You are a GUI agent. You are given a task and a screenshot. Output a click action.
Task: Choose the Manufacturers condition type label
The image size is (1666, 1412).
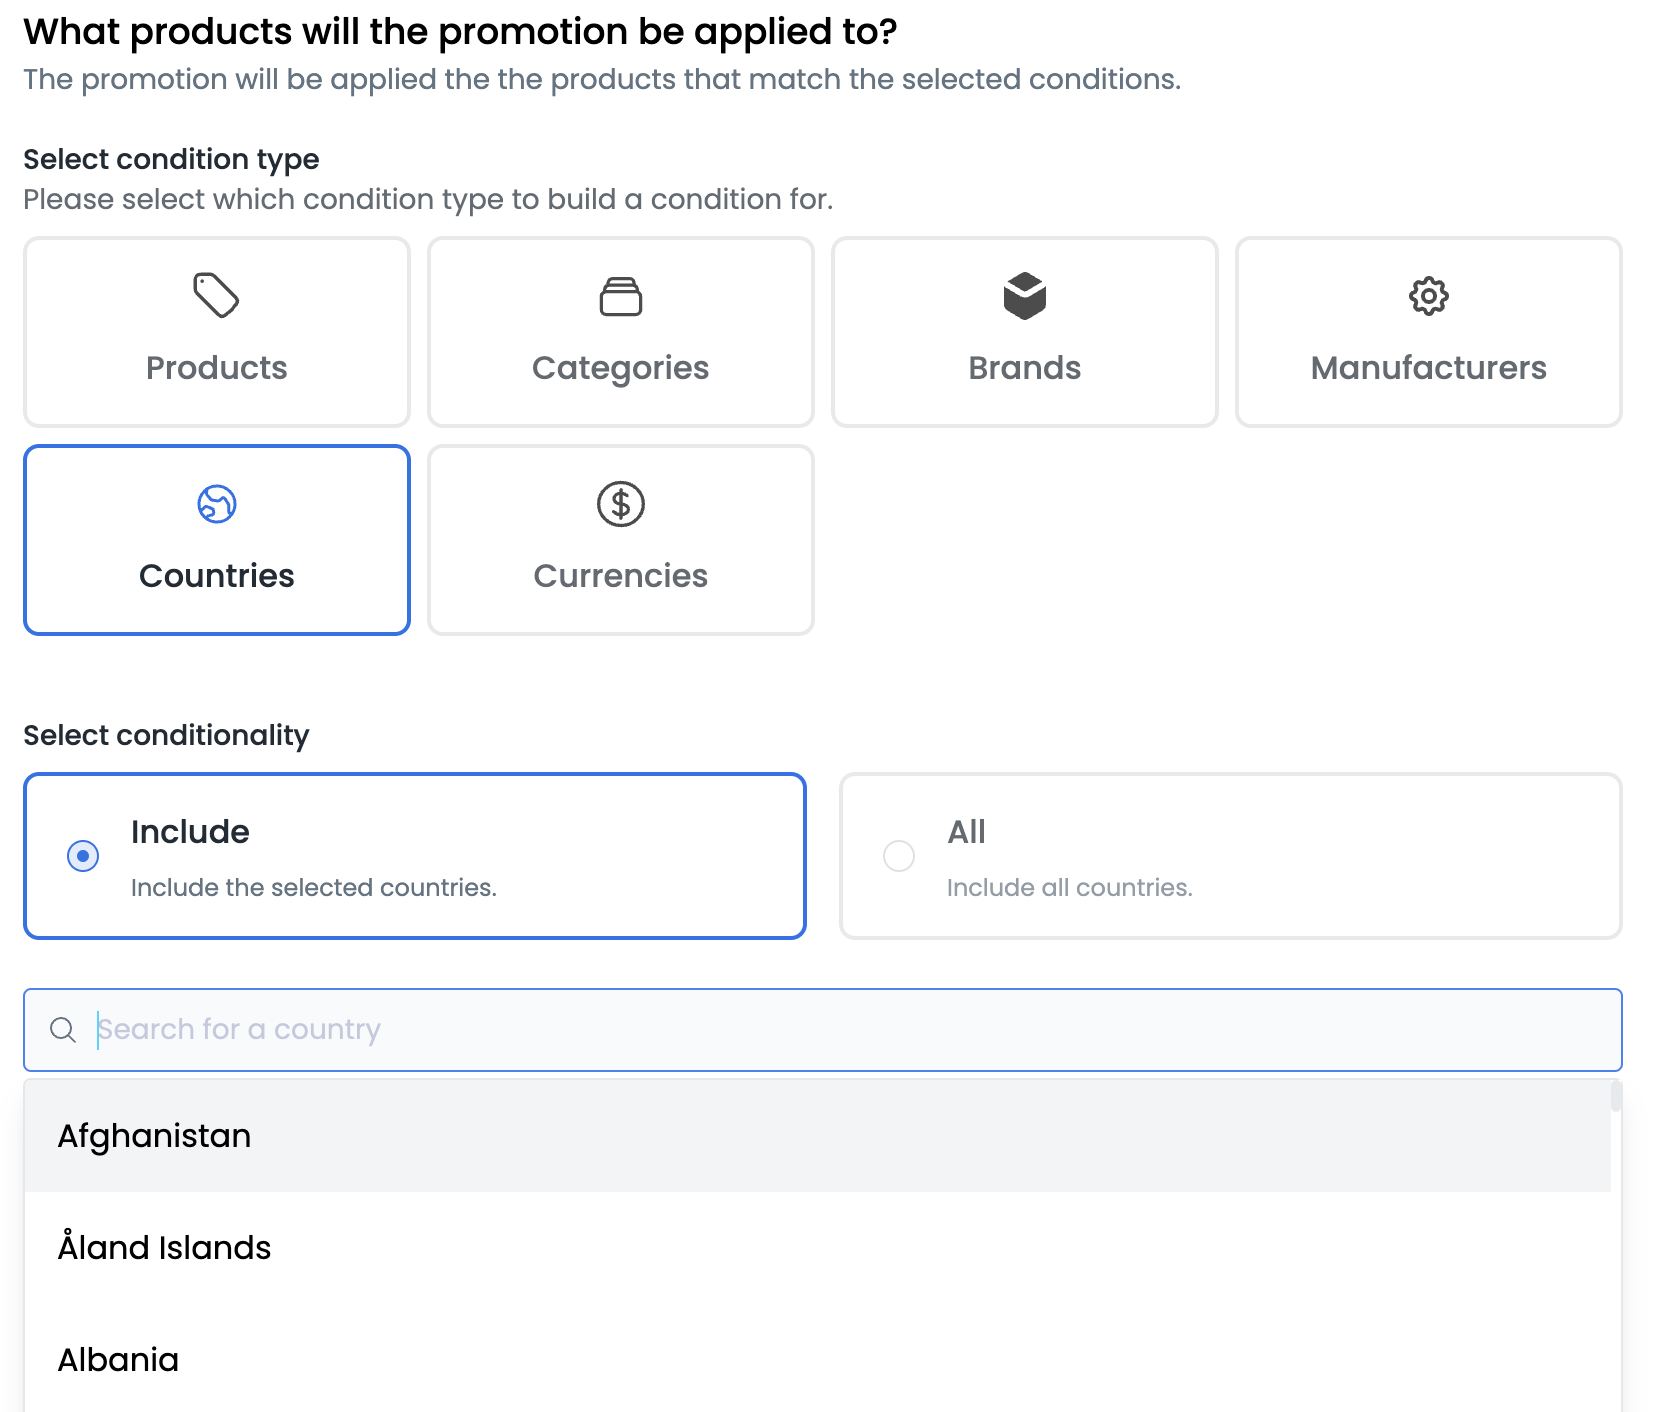(x=1428, y=368)
